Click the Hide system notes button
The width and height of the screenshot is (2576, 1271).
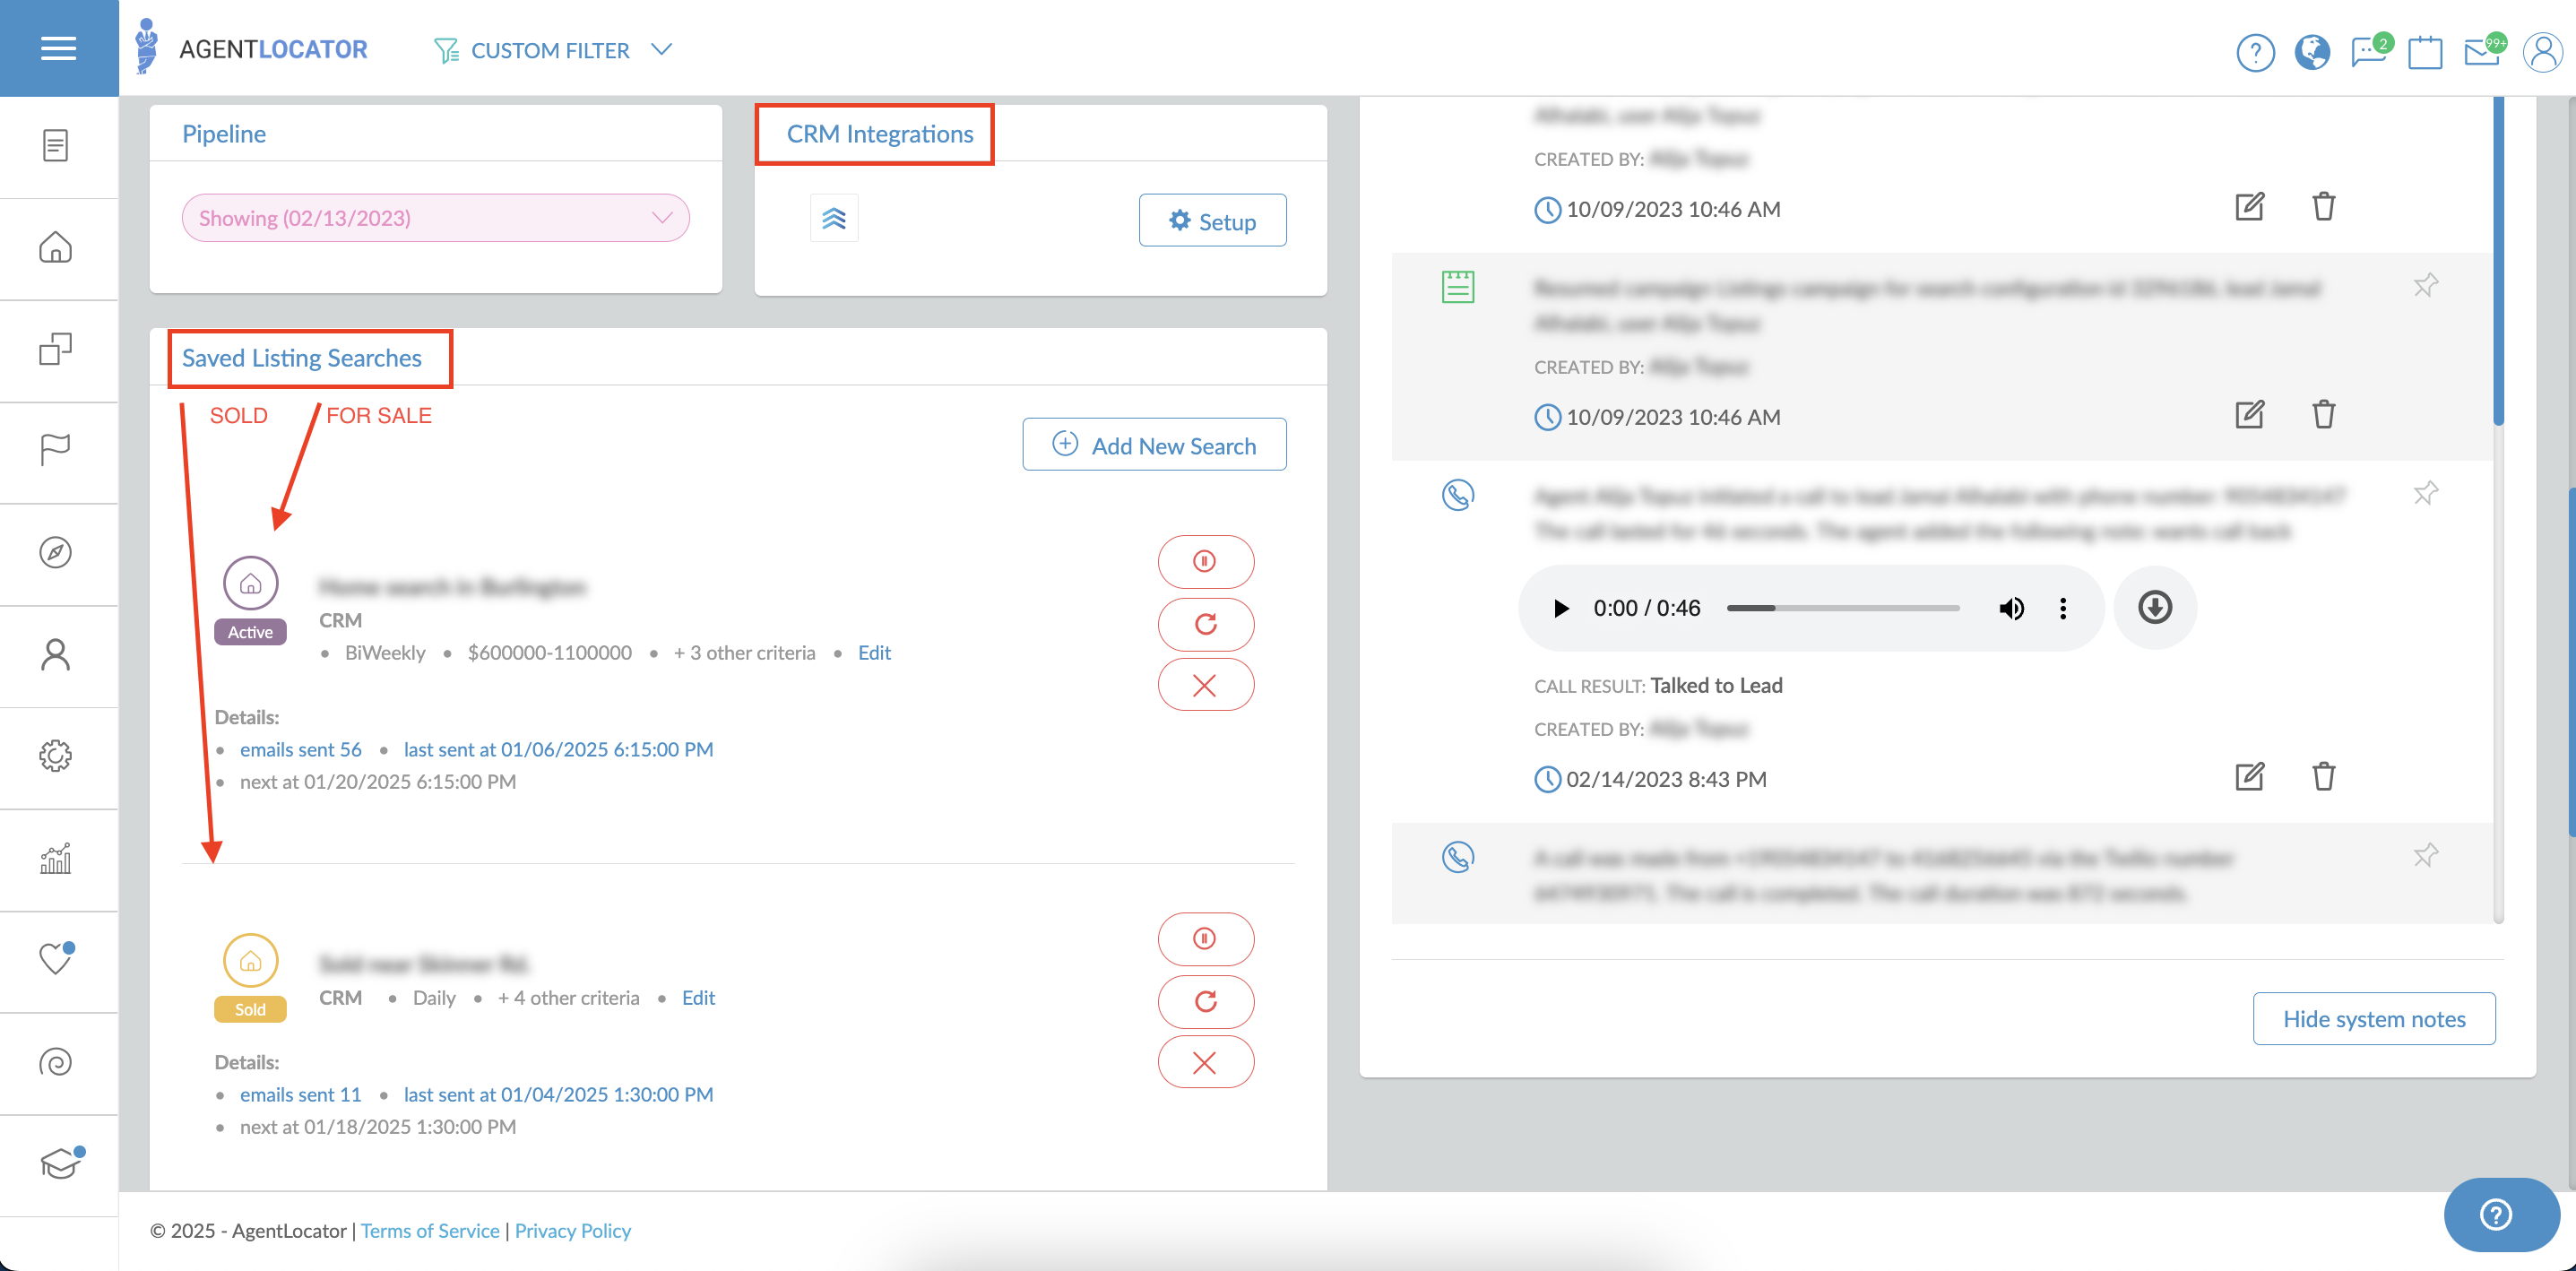(2374, 1018)
